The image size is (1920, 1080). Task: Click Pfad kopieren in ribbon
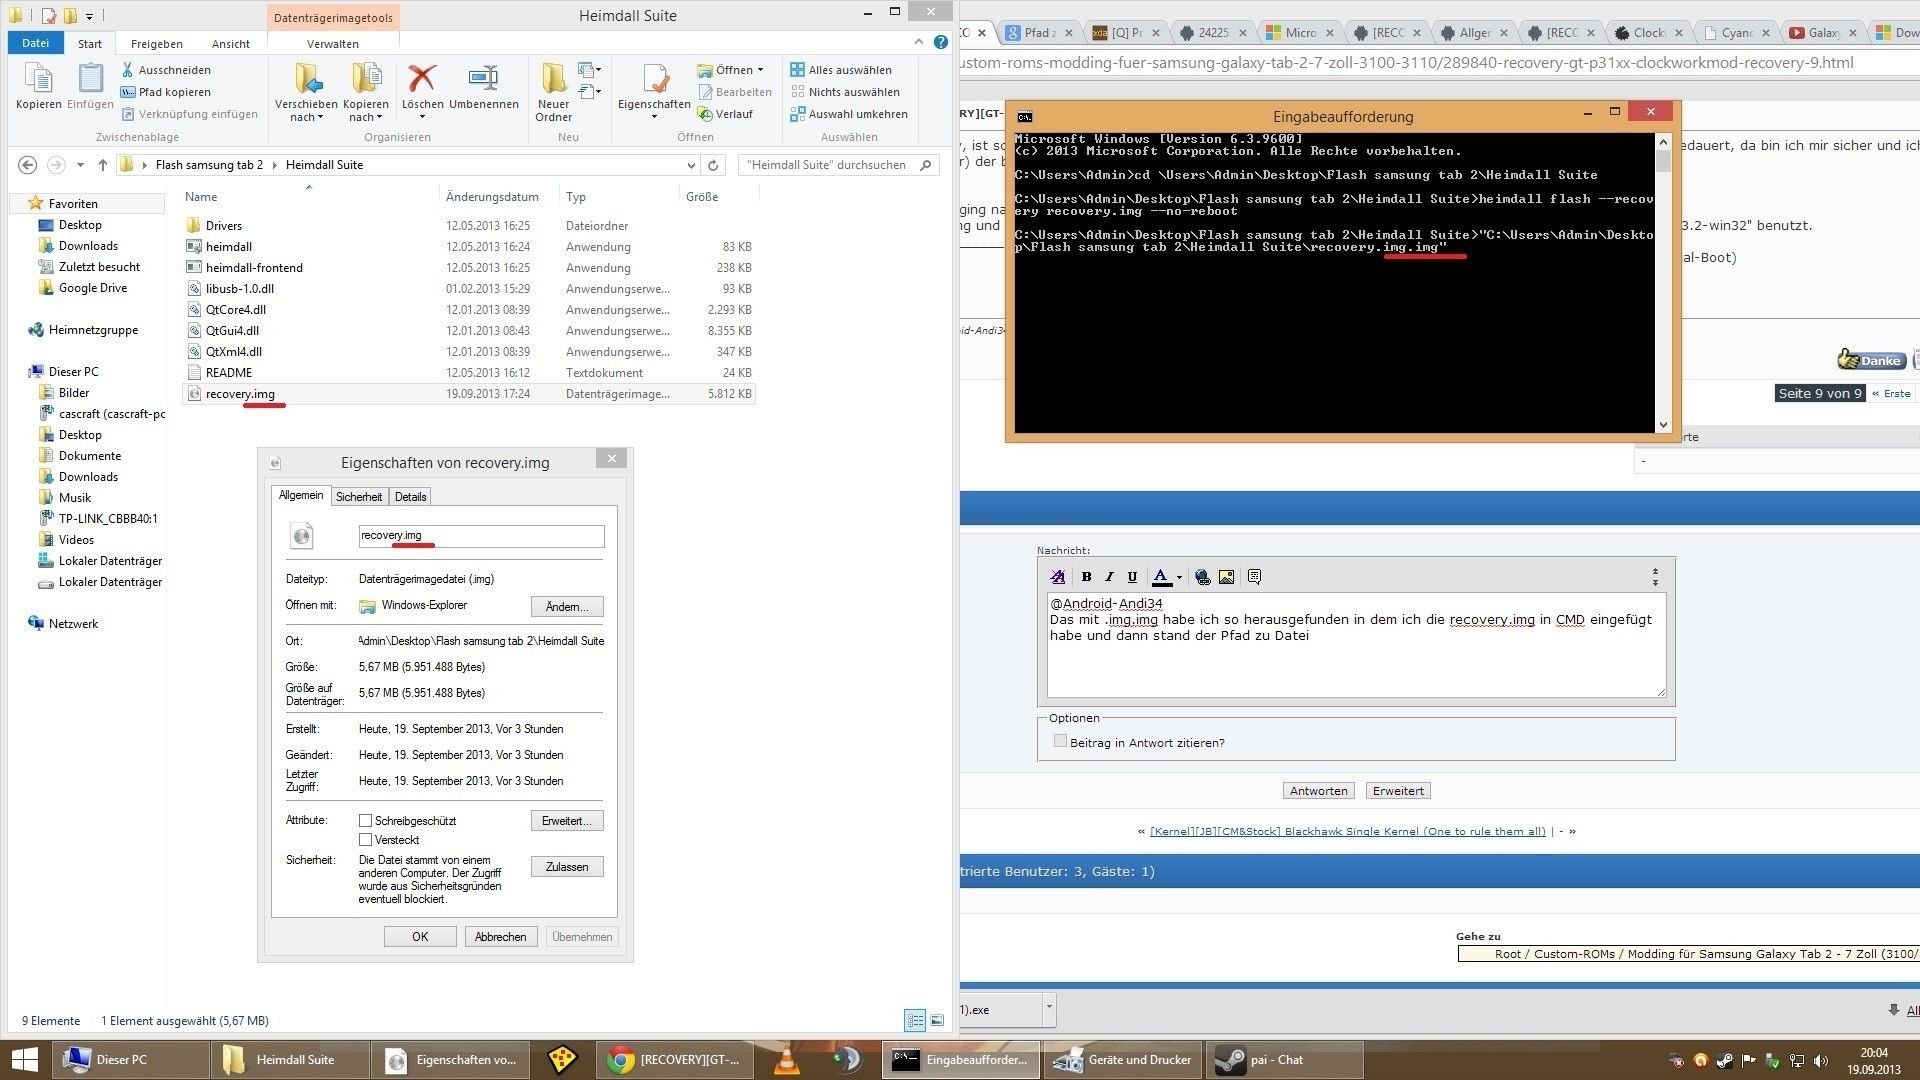pyautogui.click(x=166, y=92)
